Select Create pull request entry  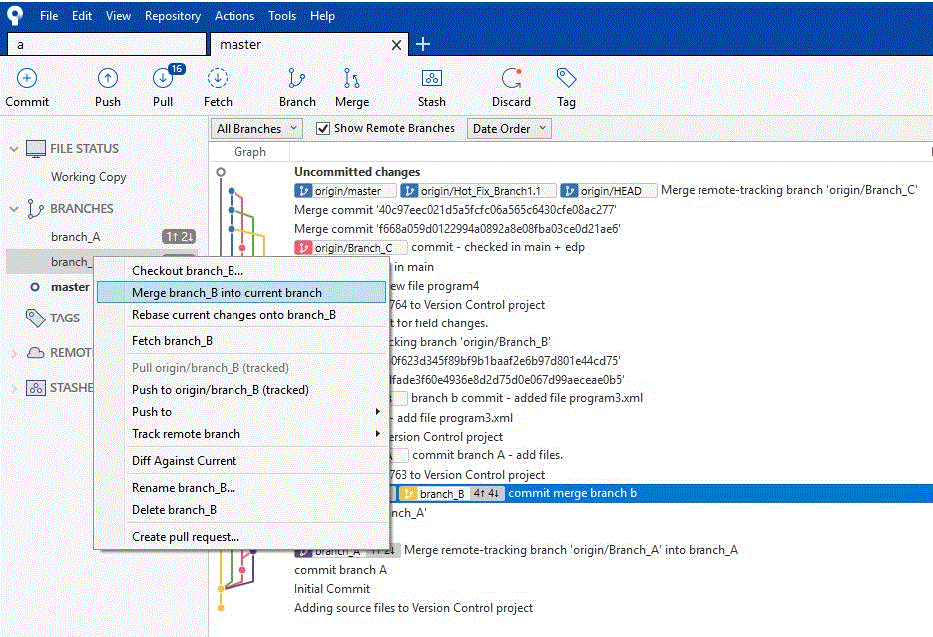point(241,536)
